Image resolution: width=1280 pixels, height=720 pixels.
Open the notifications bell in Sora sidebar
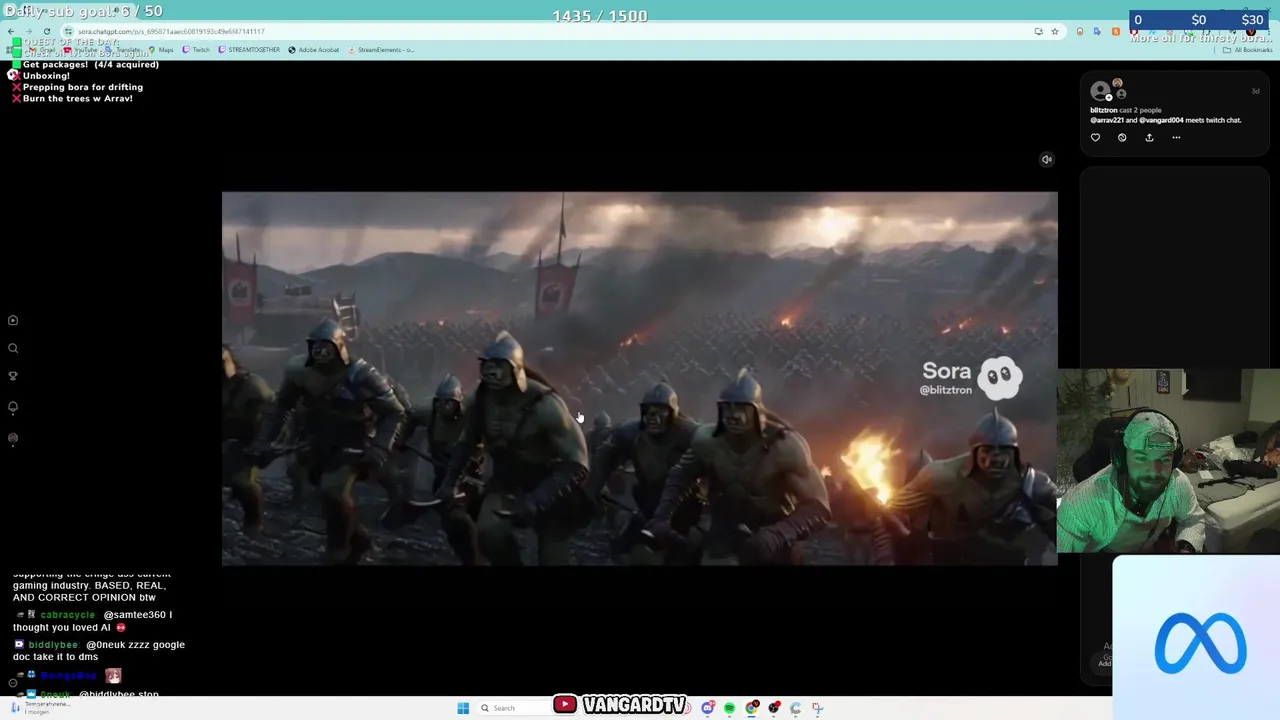click(x=13, y=407)
